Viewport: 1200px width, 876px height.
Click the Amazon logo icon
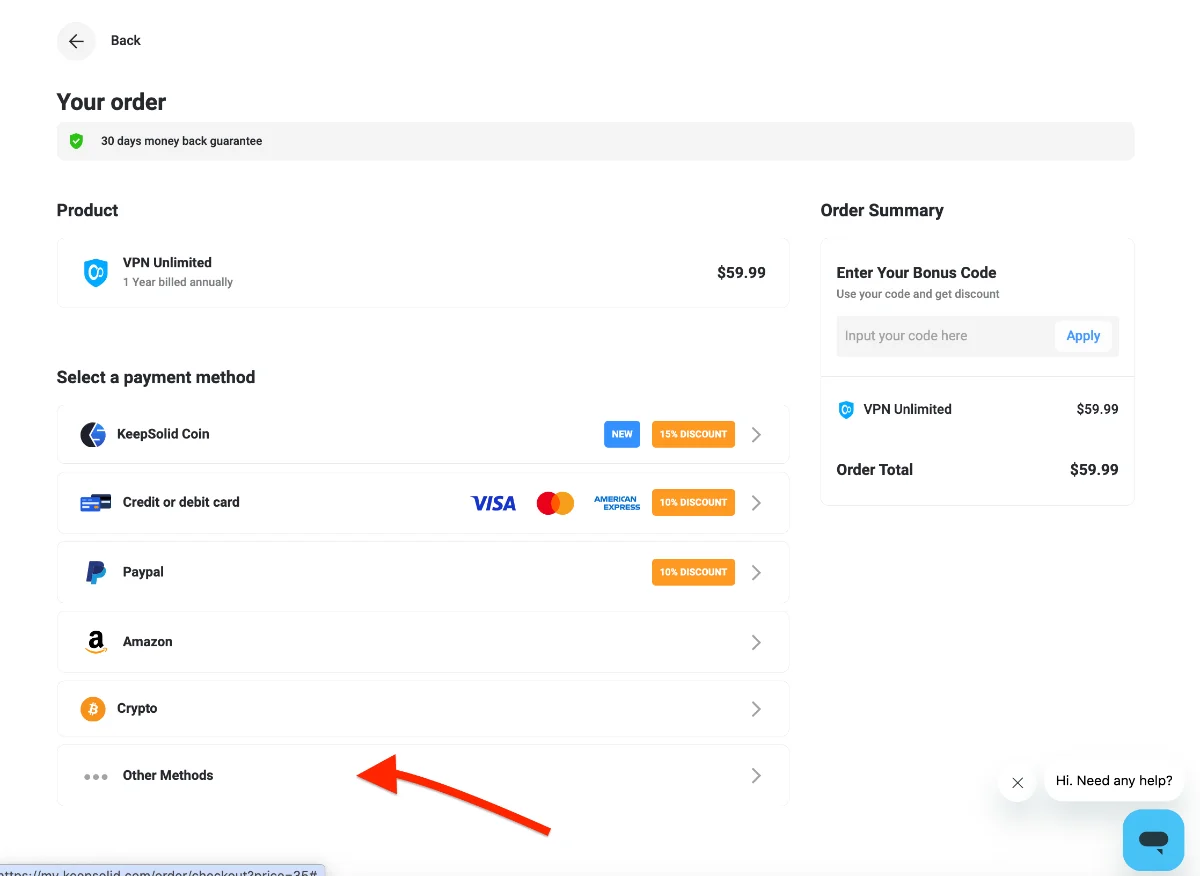click(96, 642)
